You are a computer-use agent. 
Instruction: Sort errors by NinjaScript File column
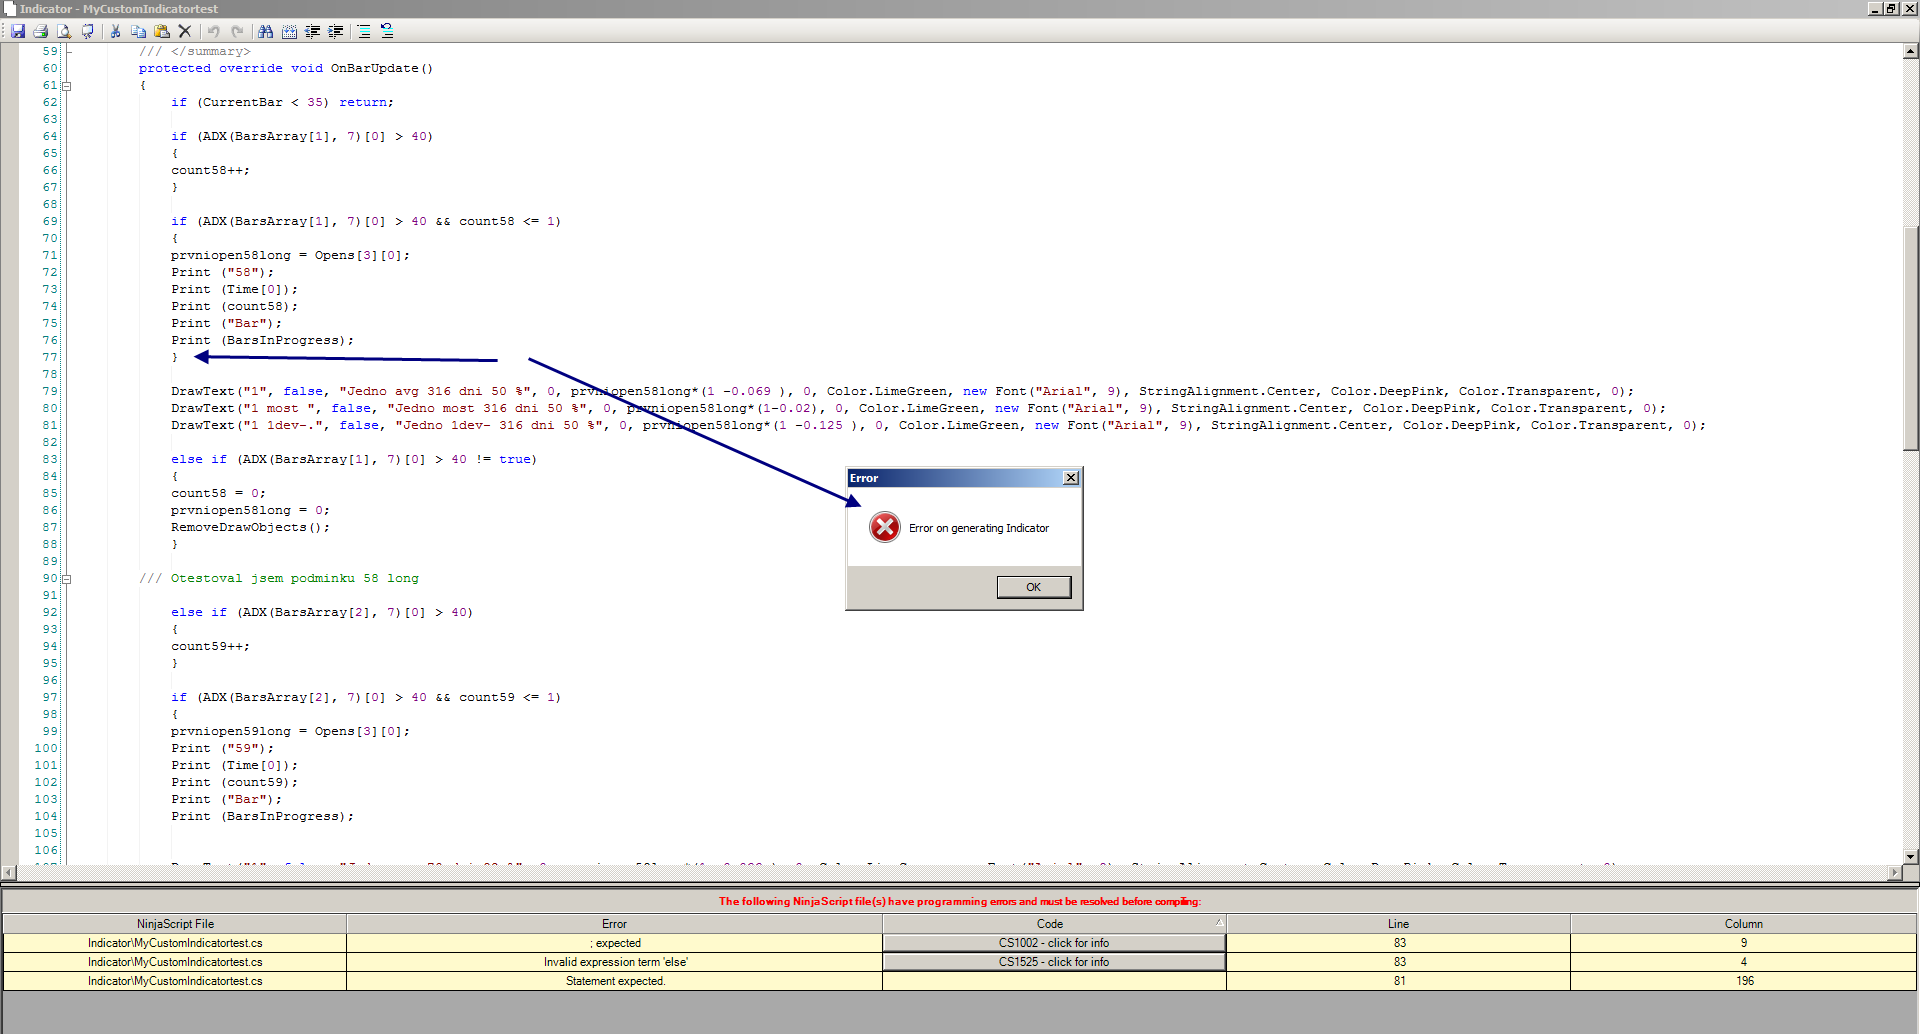[175, 924]
